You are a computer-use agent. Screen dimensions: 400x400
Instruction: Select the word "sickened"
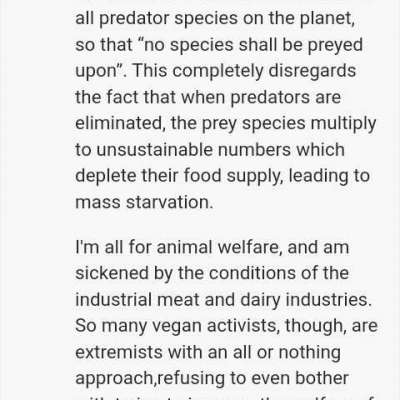112,273
